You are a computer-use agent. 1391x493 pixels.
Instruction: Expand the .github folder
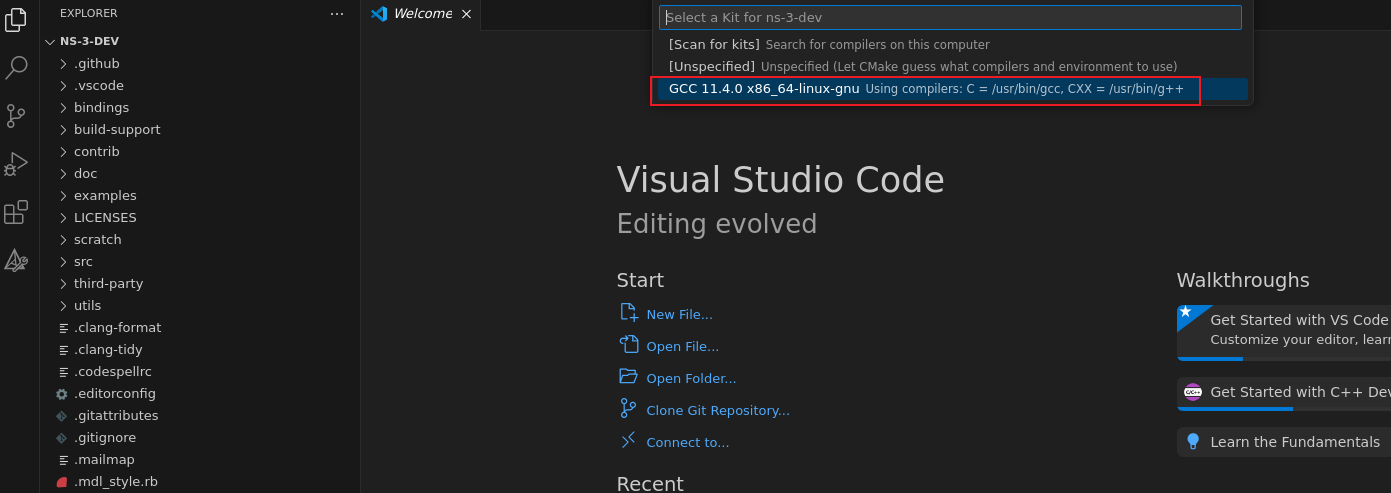point(63,64)
